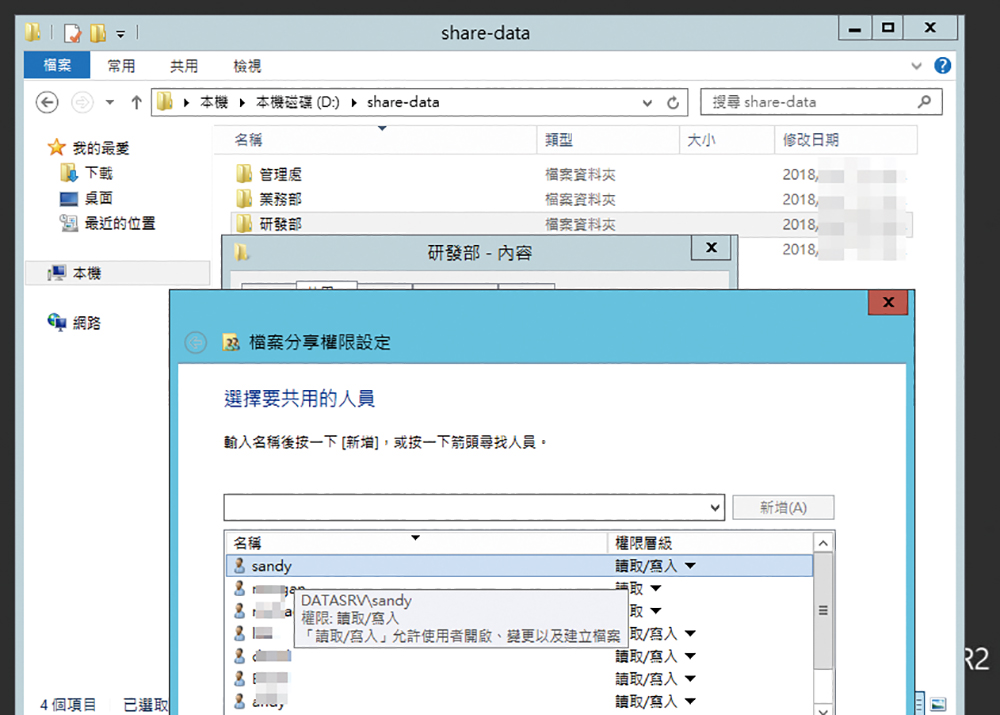Open 下載 in navigation pane

(98, 173)
